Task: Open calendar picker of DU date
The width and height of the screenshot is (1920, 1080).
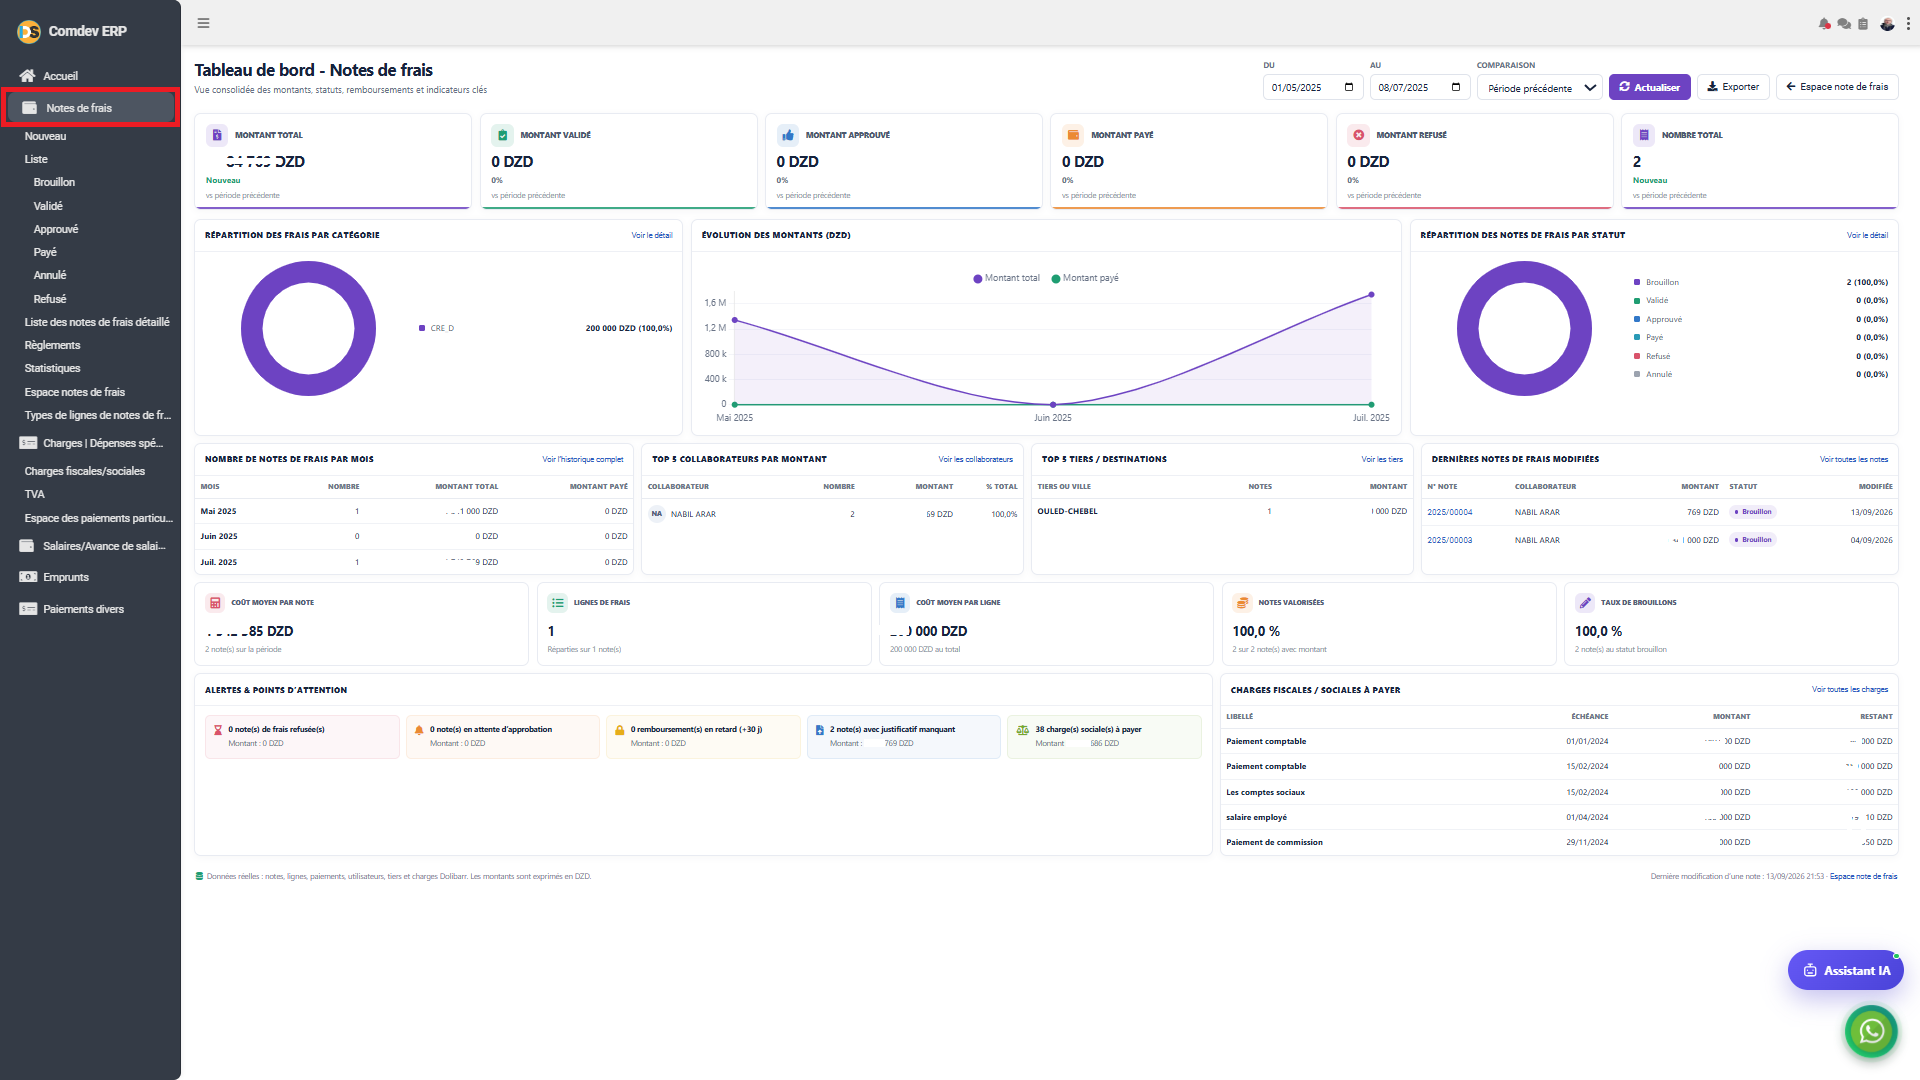Action: pyautogui.click(x=1349, y=87)
